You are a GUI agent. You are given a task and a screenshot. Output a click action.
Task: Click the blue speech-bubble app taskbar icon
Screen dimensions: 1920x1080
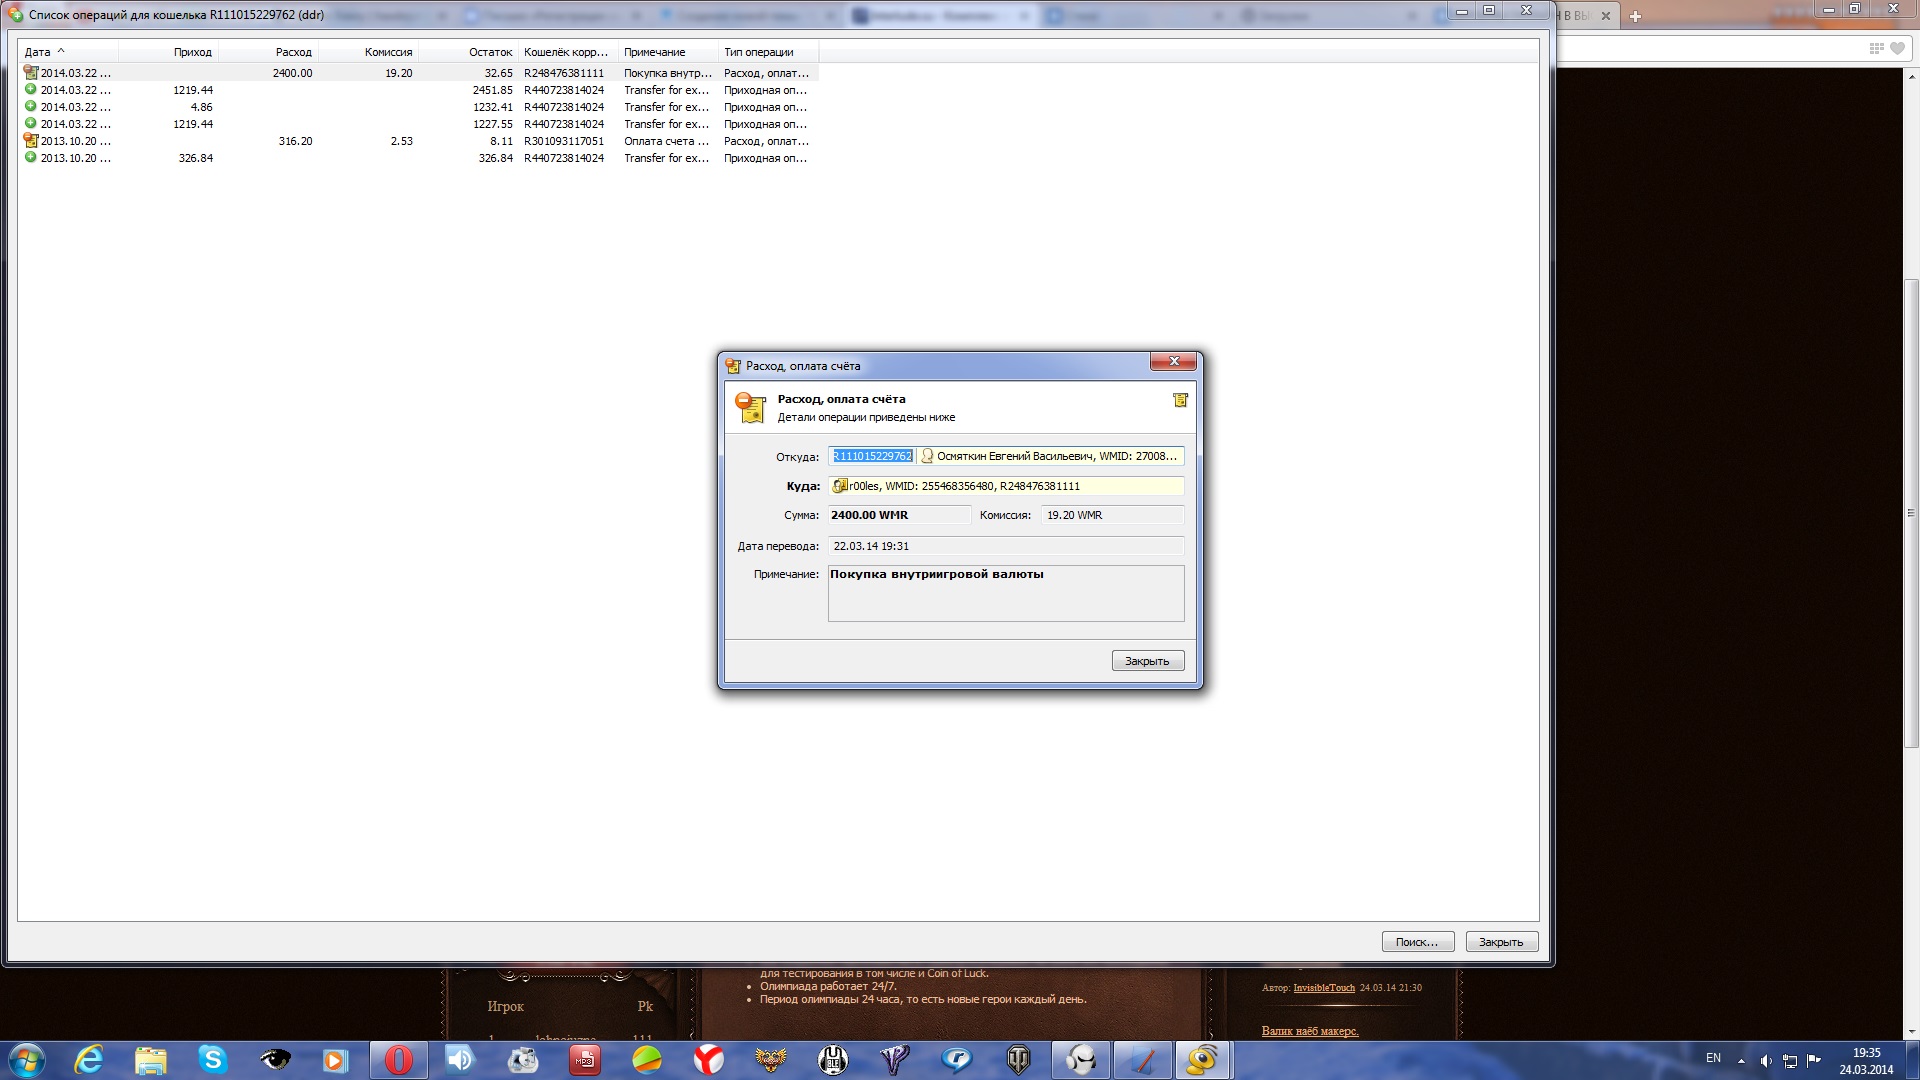pos(956,1060)
